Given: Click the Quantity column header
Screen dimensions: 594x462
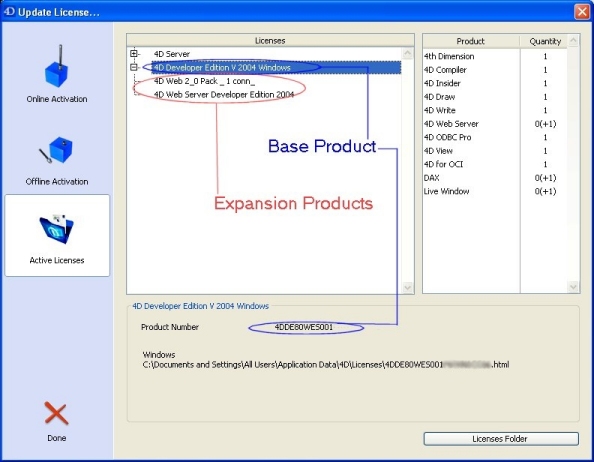Looking at the screenshot, I should [545, 41].
